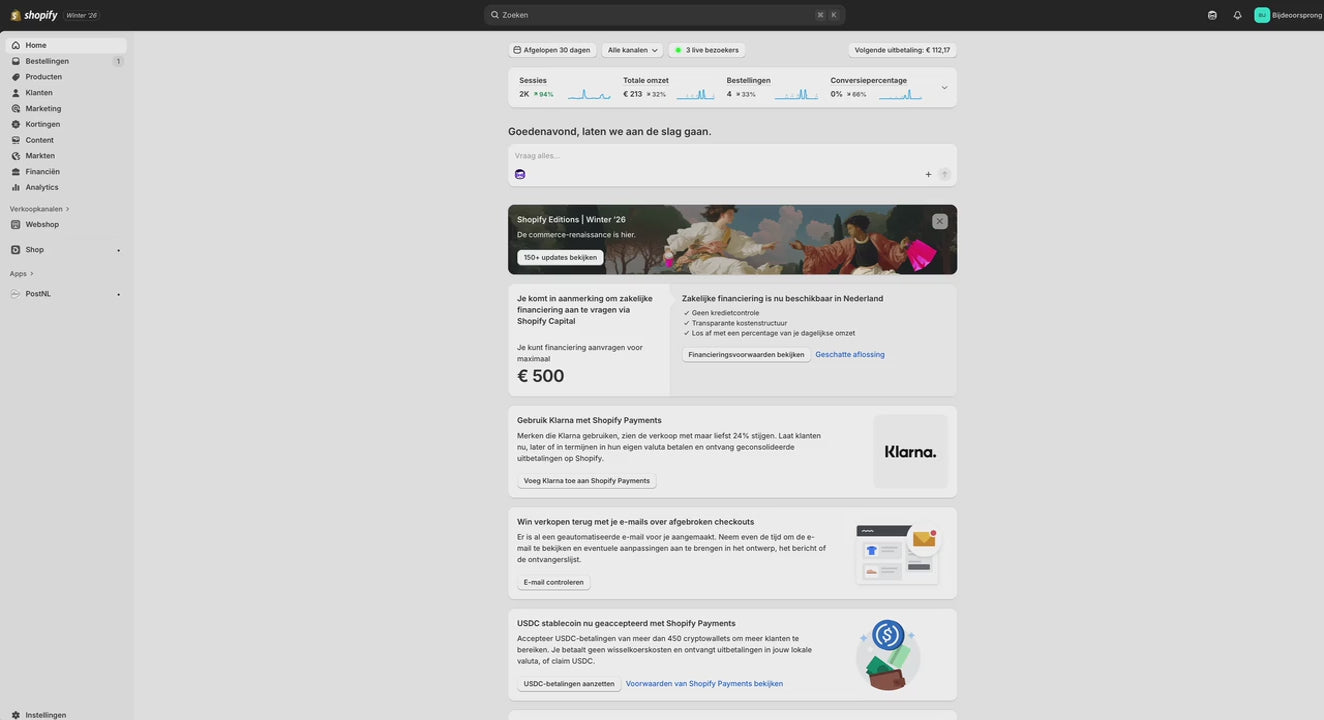Click USDC-betalingen aanzetten button

click(569, 684)
